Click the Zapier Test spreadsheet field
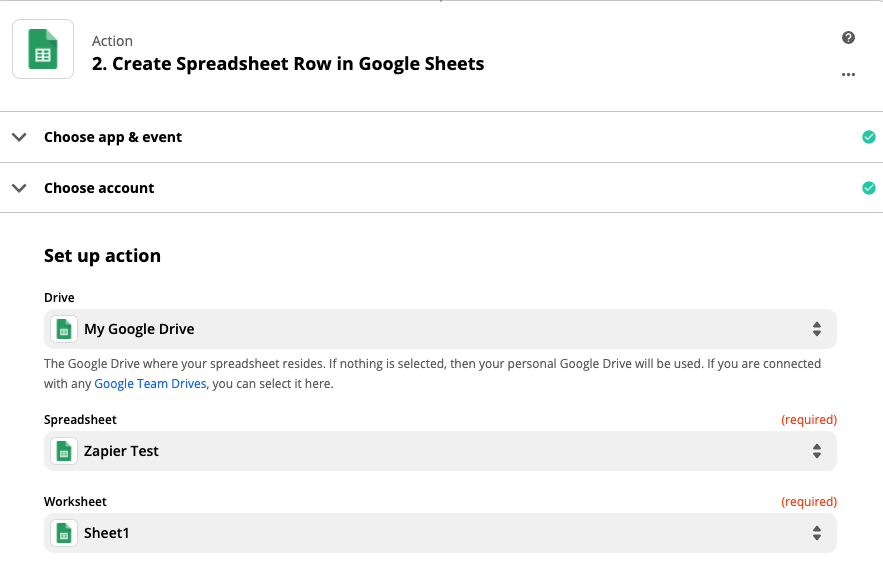 [x=440, y=451]
